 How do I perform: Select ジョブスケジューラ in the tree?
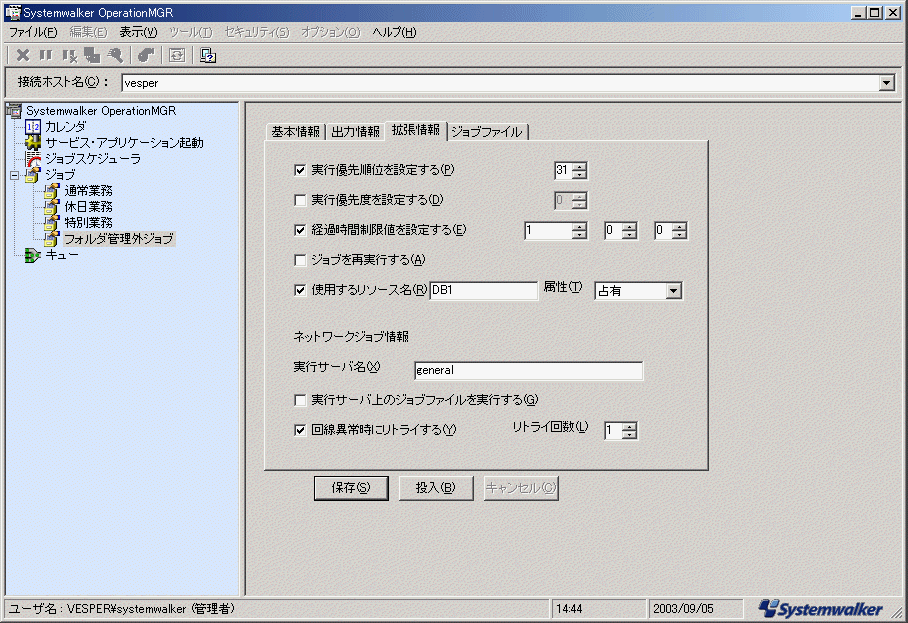click(93, 159)
